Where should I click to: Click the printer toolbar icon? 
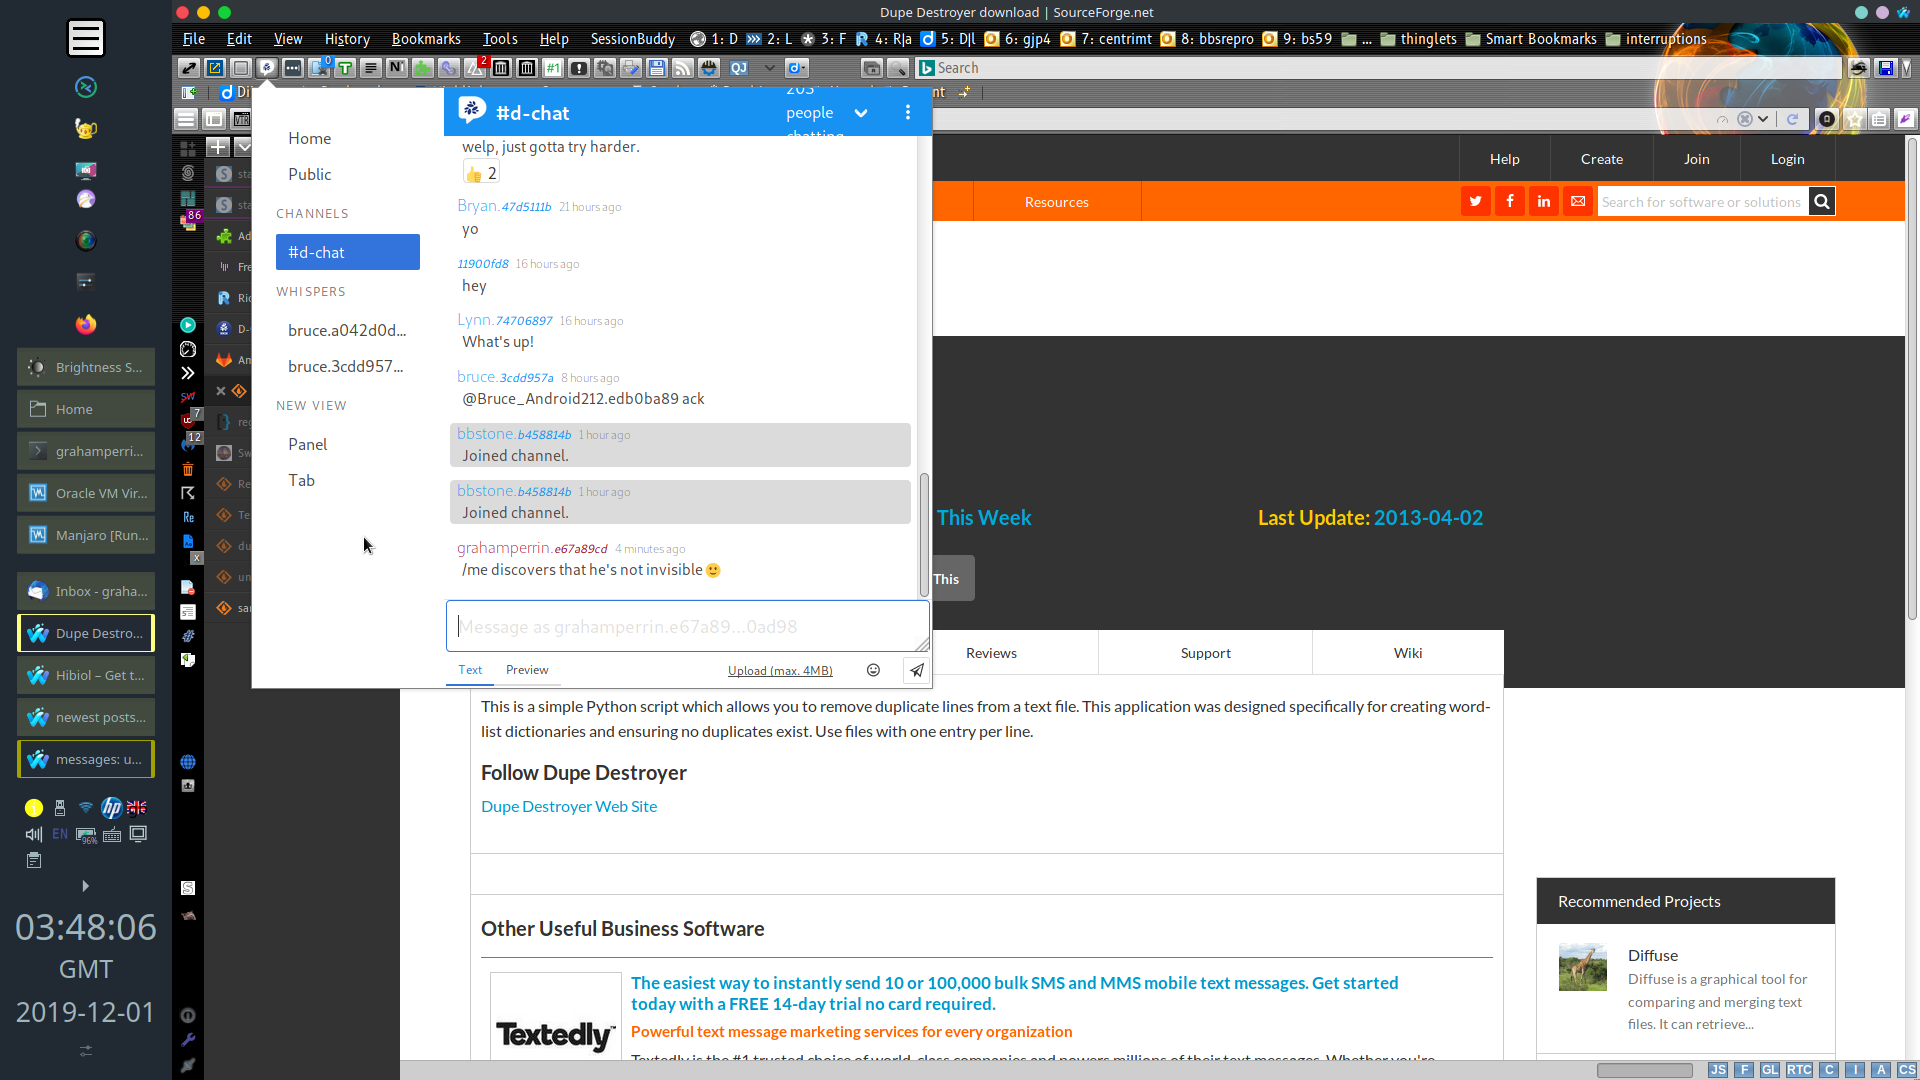631,68
